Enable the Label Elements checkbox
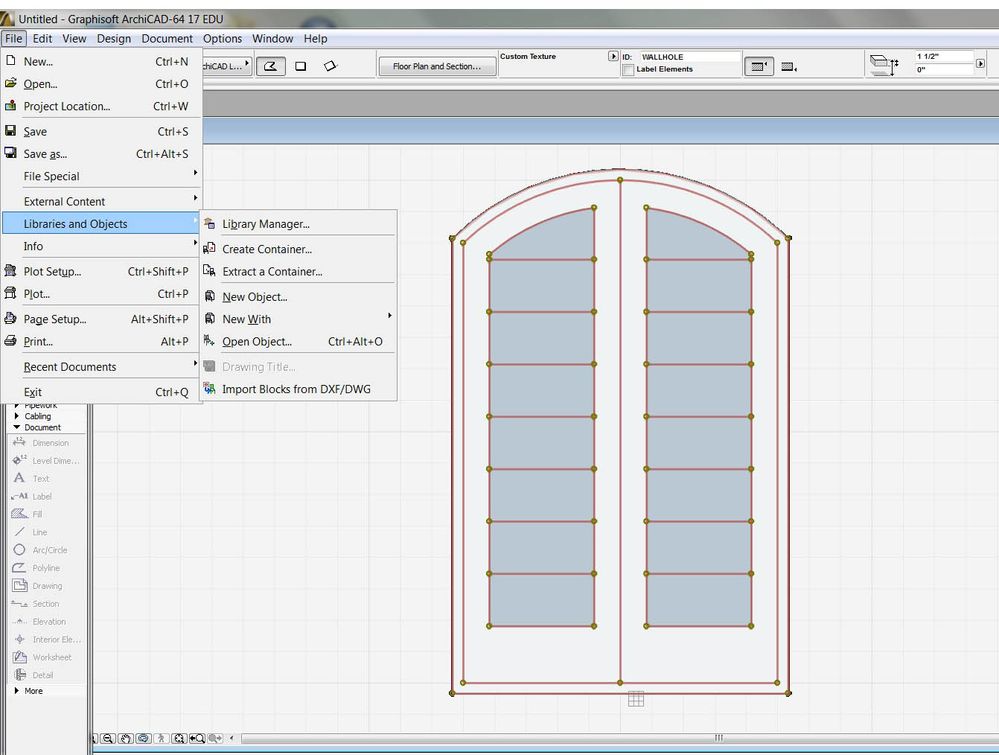This screenshot has height=755, width=999. pyautogui.click(x=628, y=70)
